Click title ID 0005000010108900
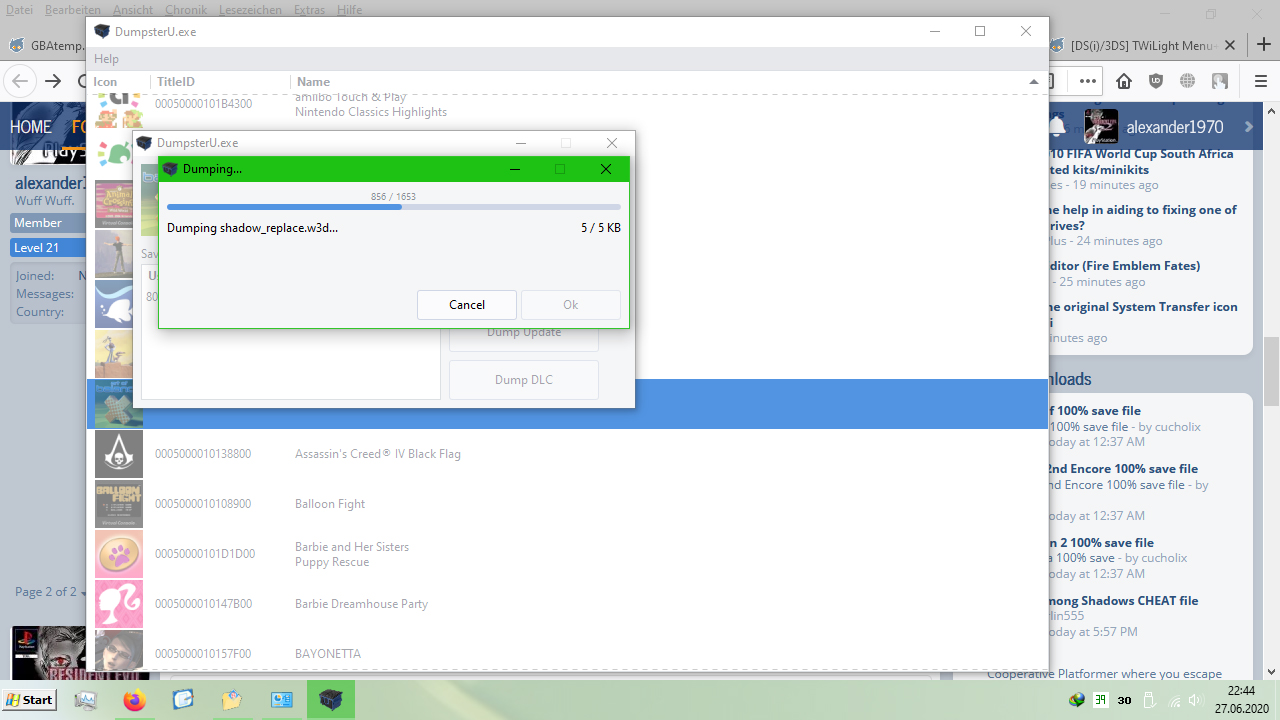 203,504
